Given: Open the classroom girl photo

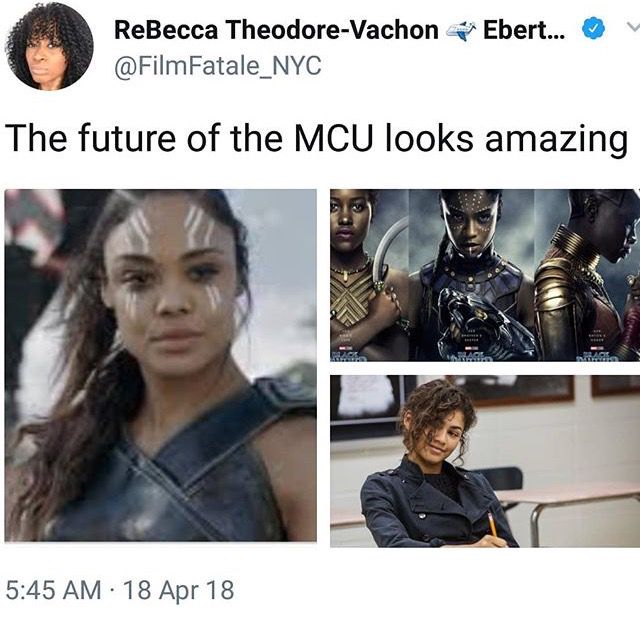Looking at the screenshot, I should pyautogui.click(x=485, y=461).
